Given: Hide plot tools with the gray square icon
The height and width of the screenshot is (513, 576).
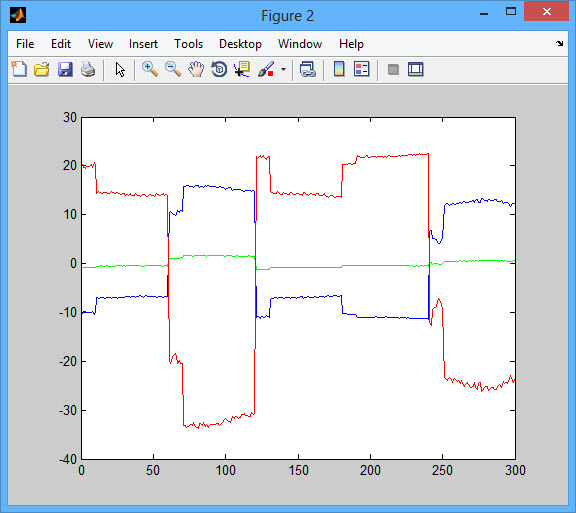Looking at the screenshot, I should [x=393, y=69].
